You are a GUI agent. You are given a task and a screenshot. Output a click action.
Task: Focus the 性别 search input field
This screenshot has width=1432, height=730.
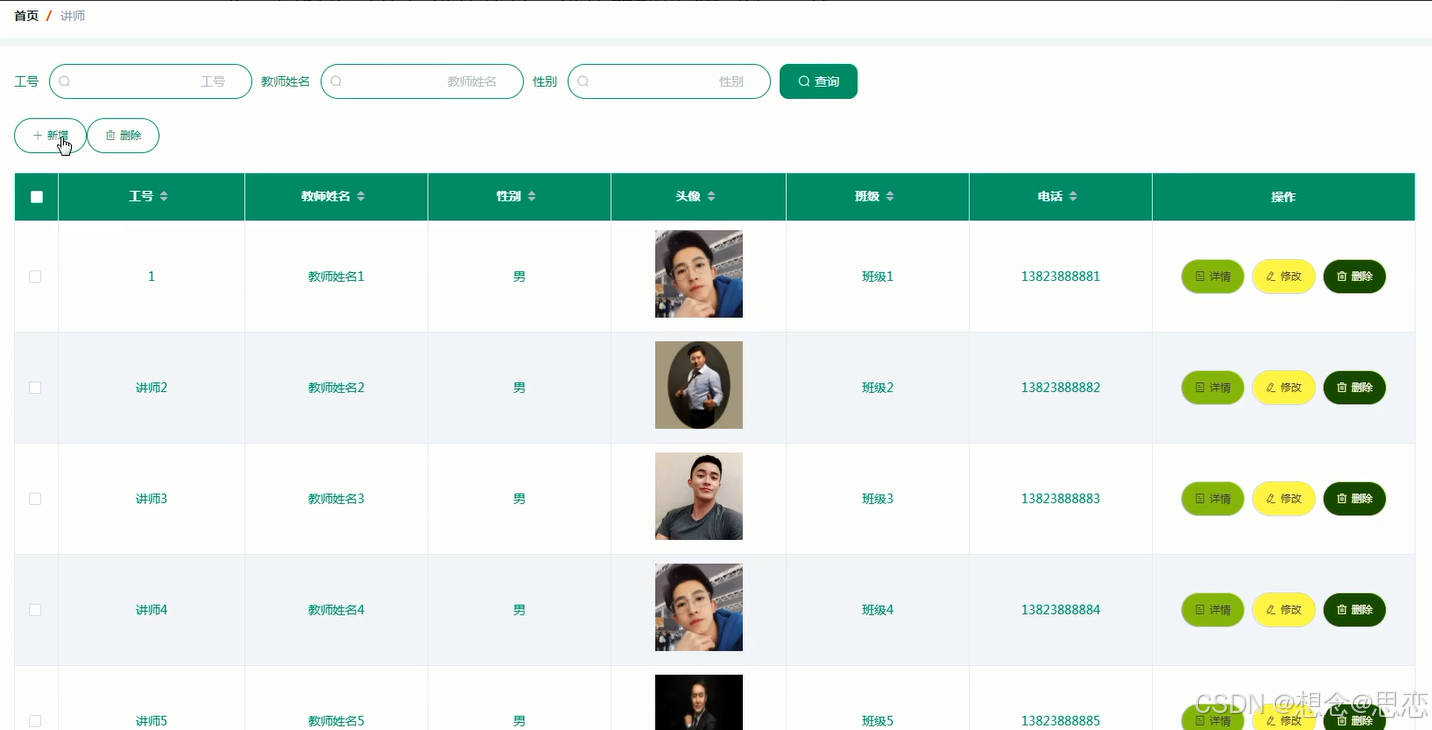[x=669, y=81]
